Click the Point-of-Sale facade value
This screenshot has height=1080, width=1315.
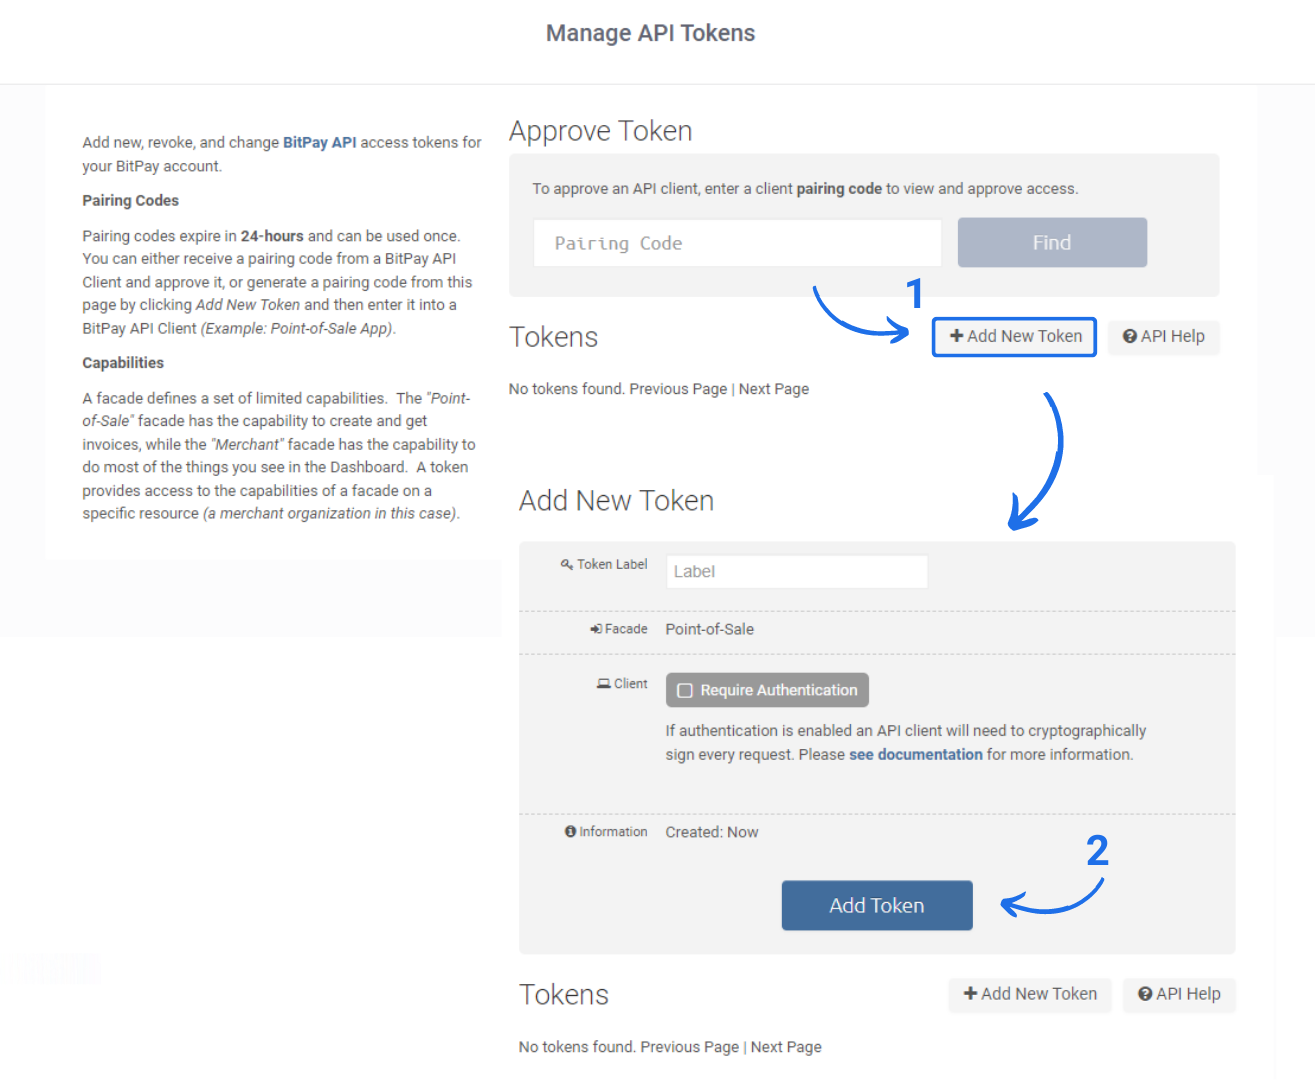710,629
